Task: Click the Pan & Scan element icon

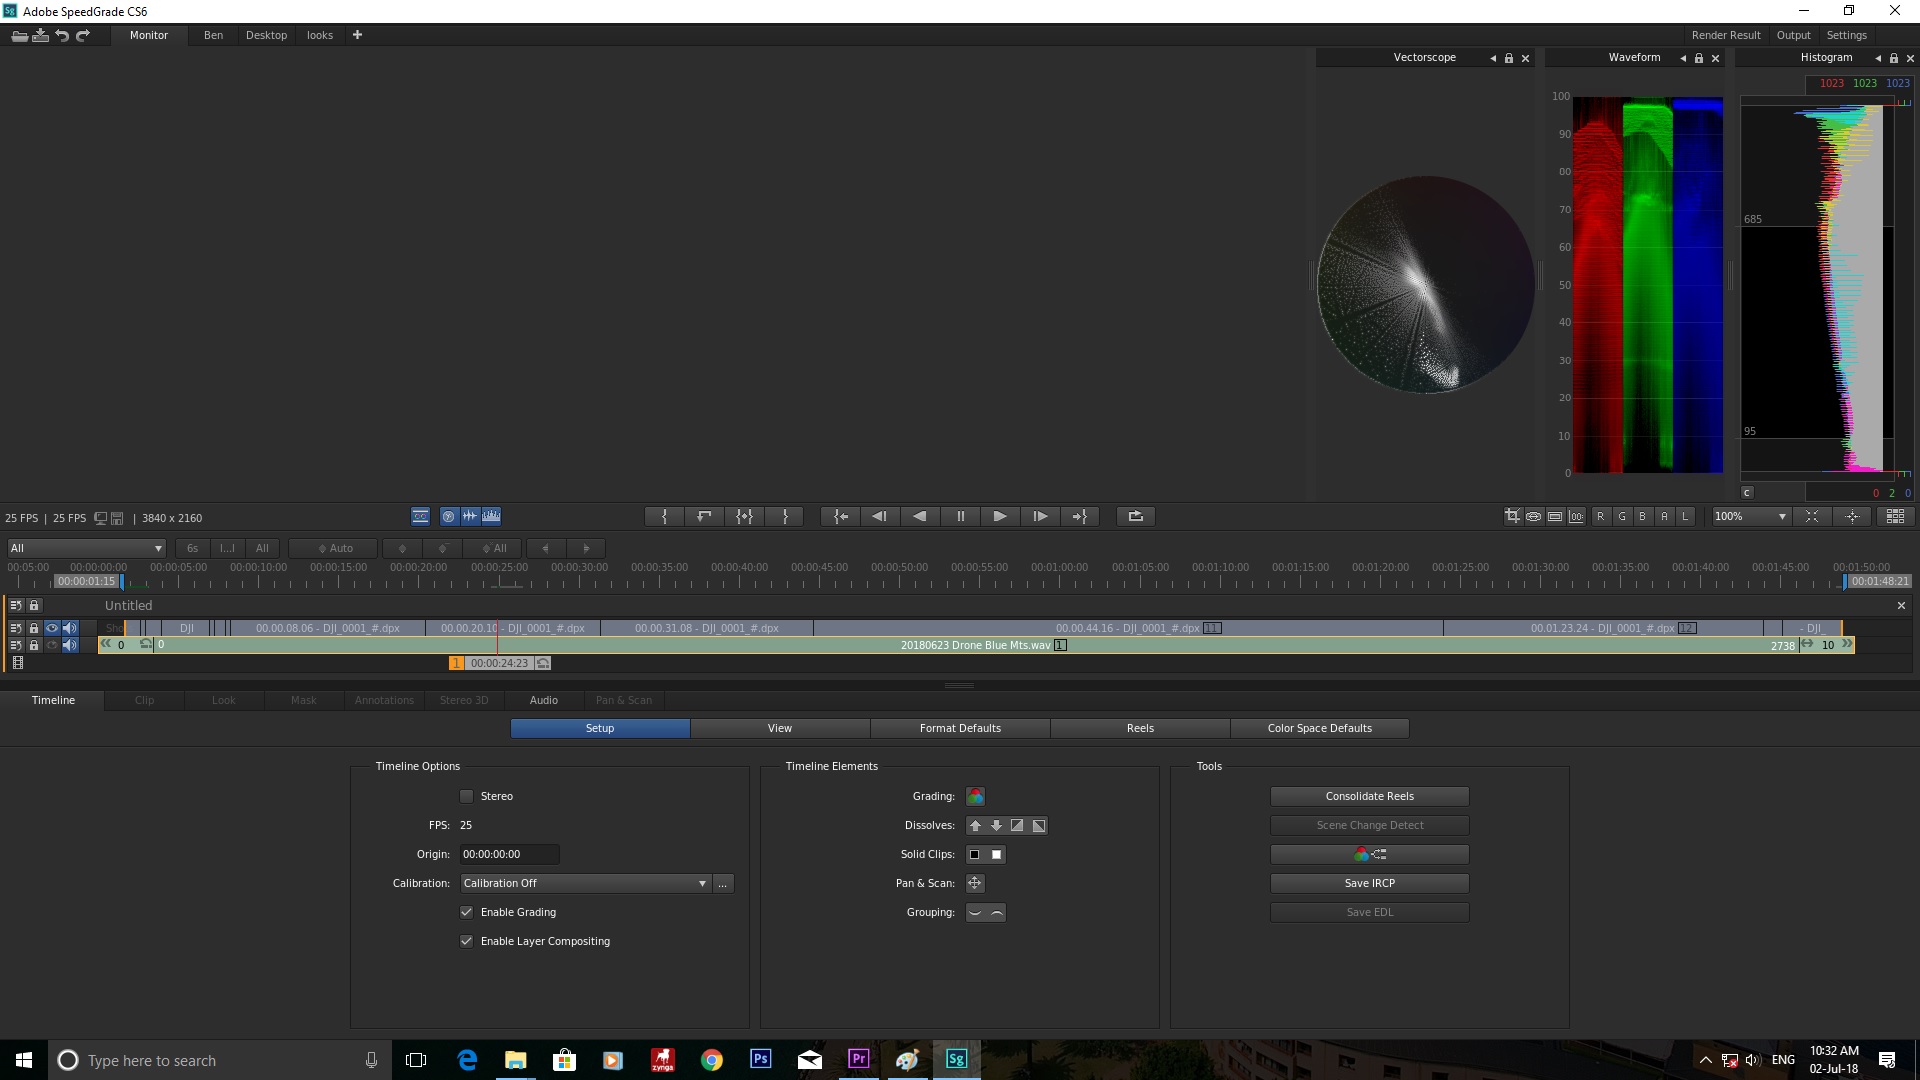Action: [x=975, y=883]
